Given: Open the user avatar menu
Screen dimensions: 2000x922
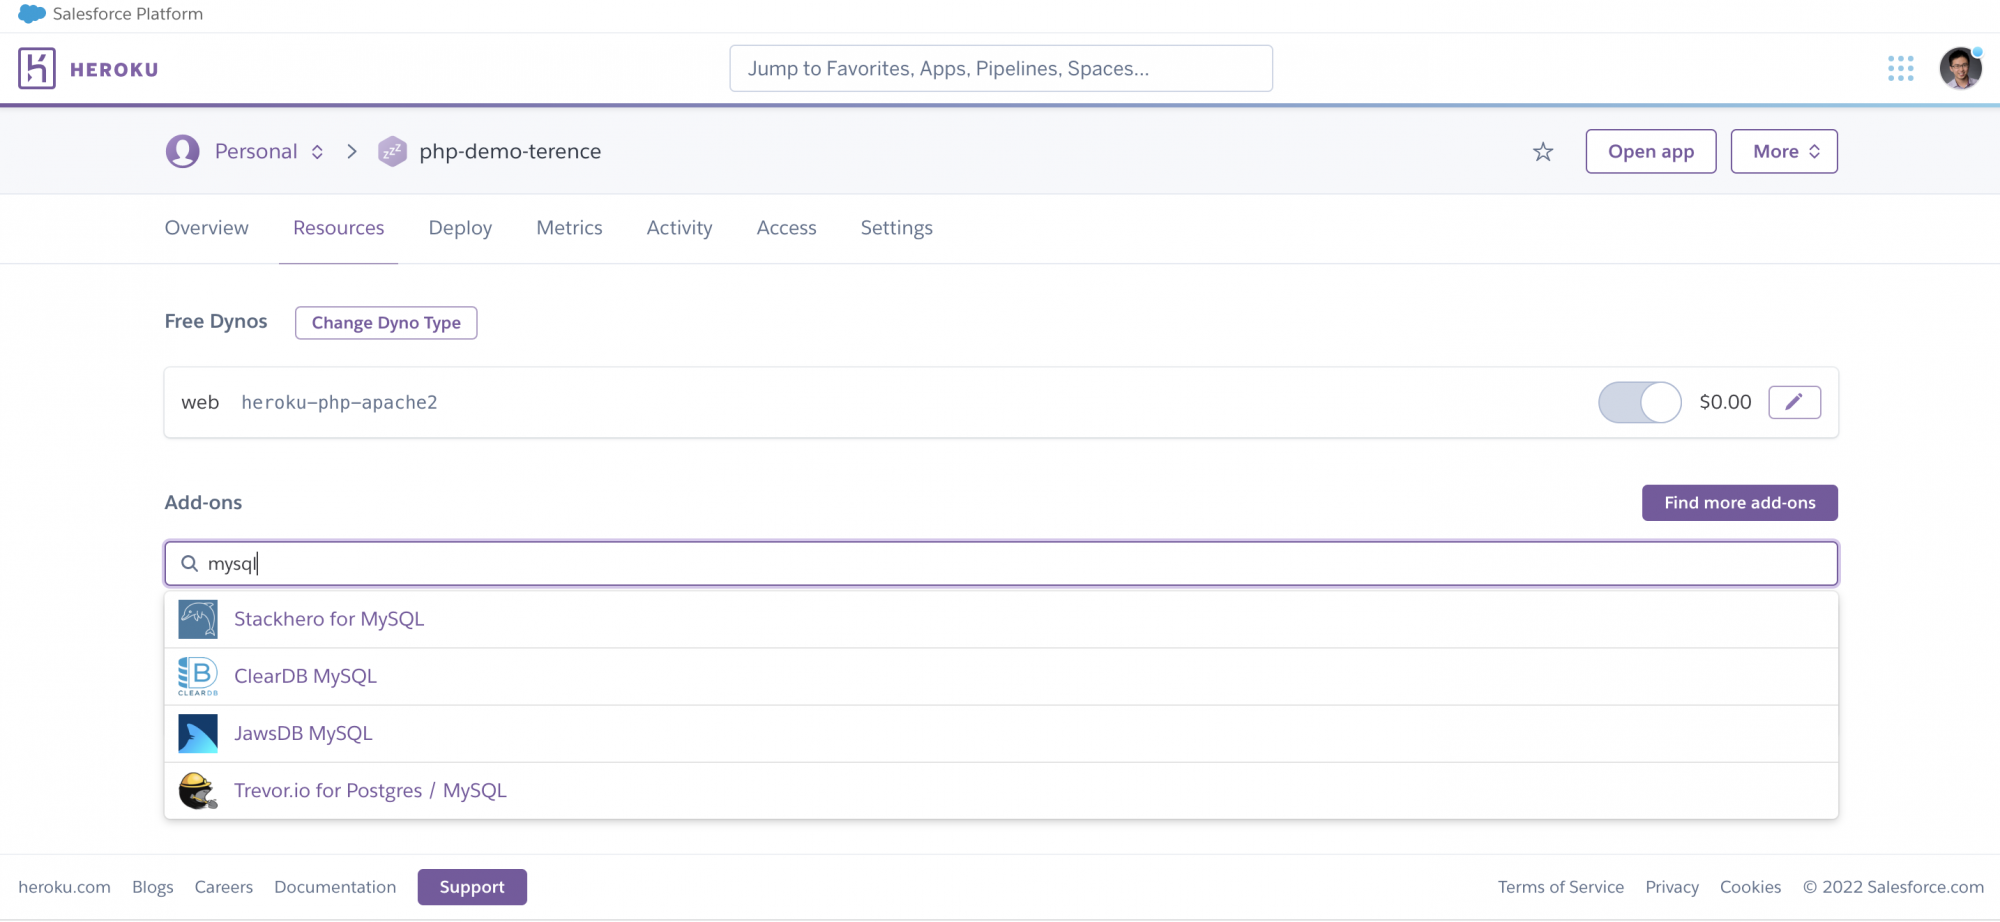Looking at the screenshot, I should point(1960,68).
